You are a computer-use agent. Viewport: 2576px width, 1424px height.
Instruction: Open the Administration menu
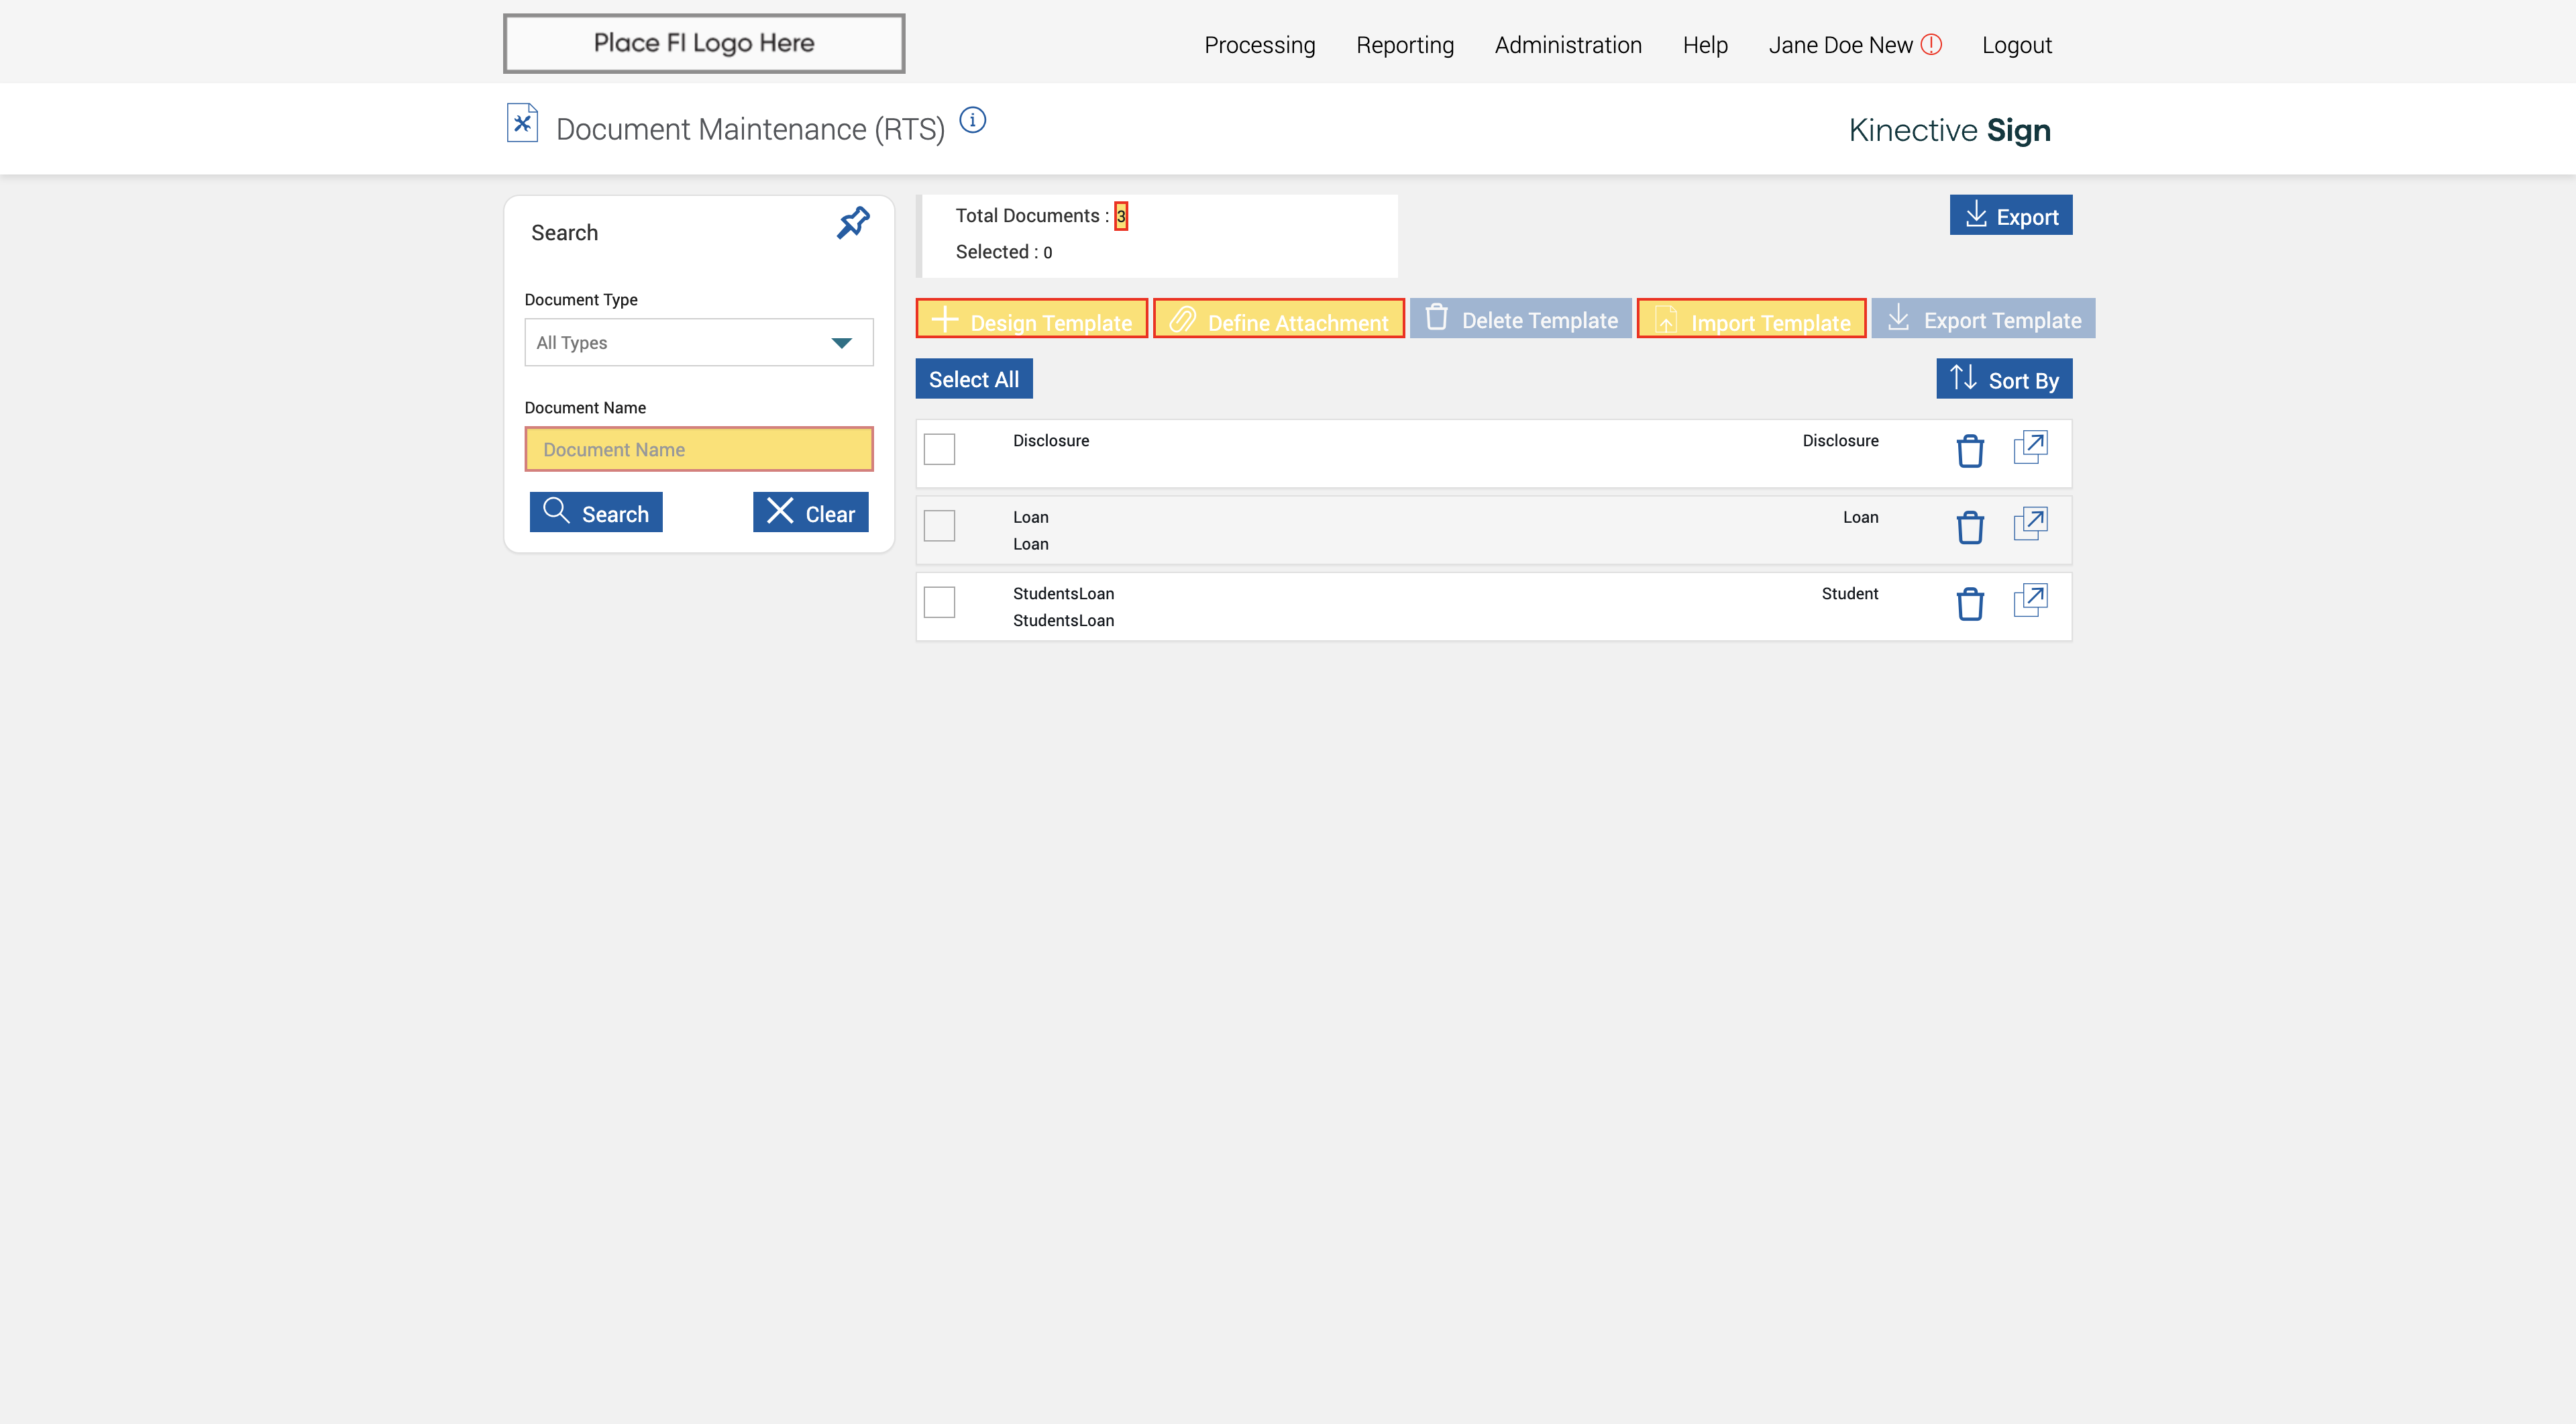pos(1567,45)
